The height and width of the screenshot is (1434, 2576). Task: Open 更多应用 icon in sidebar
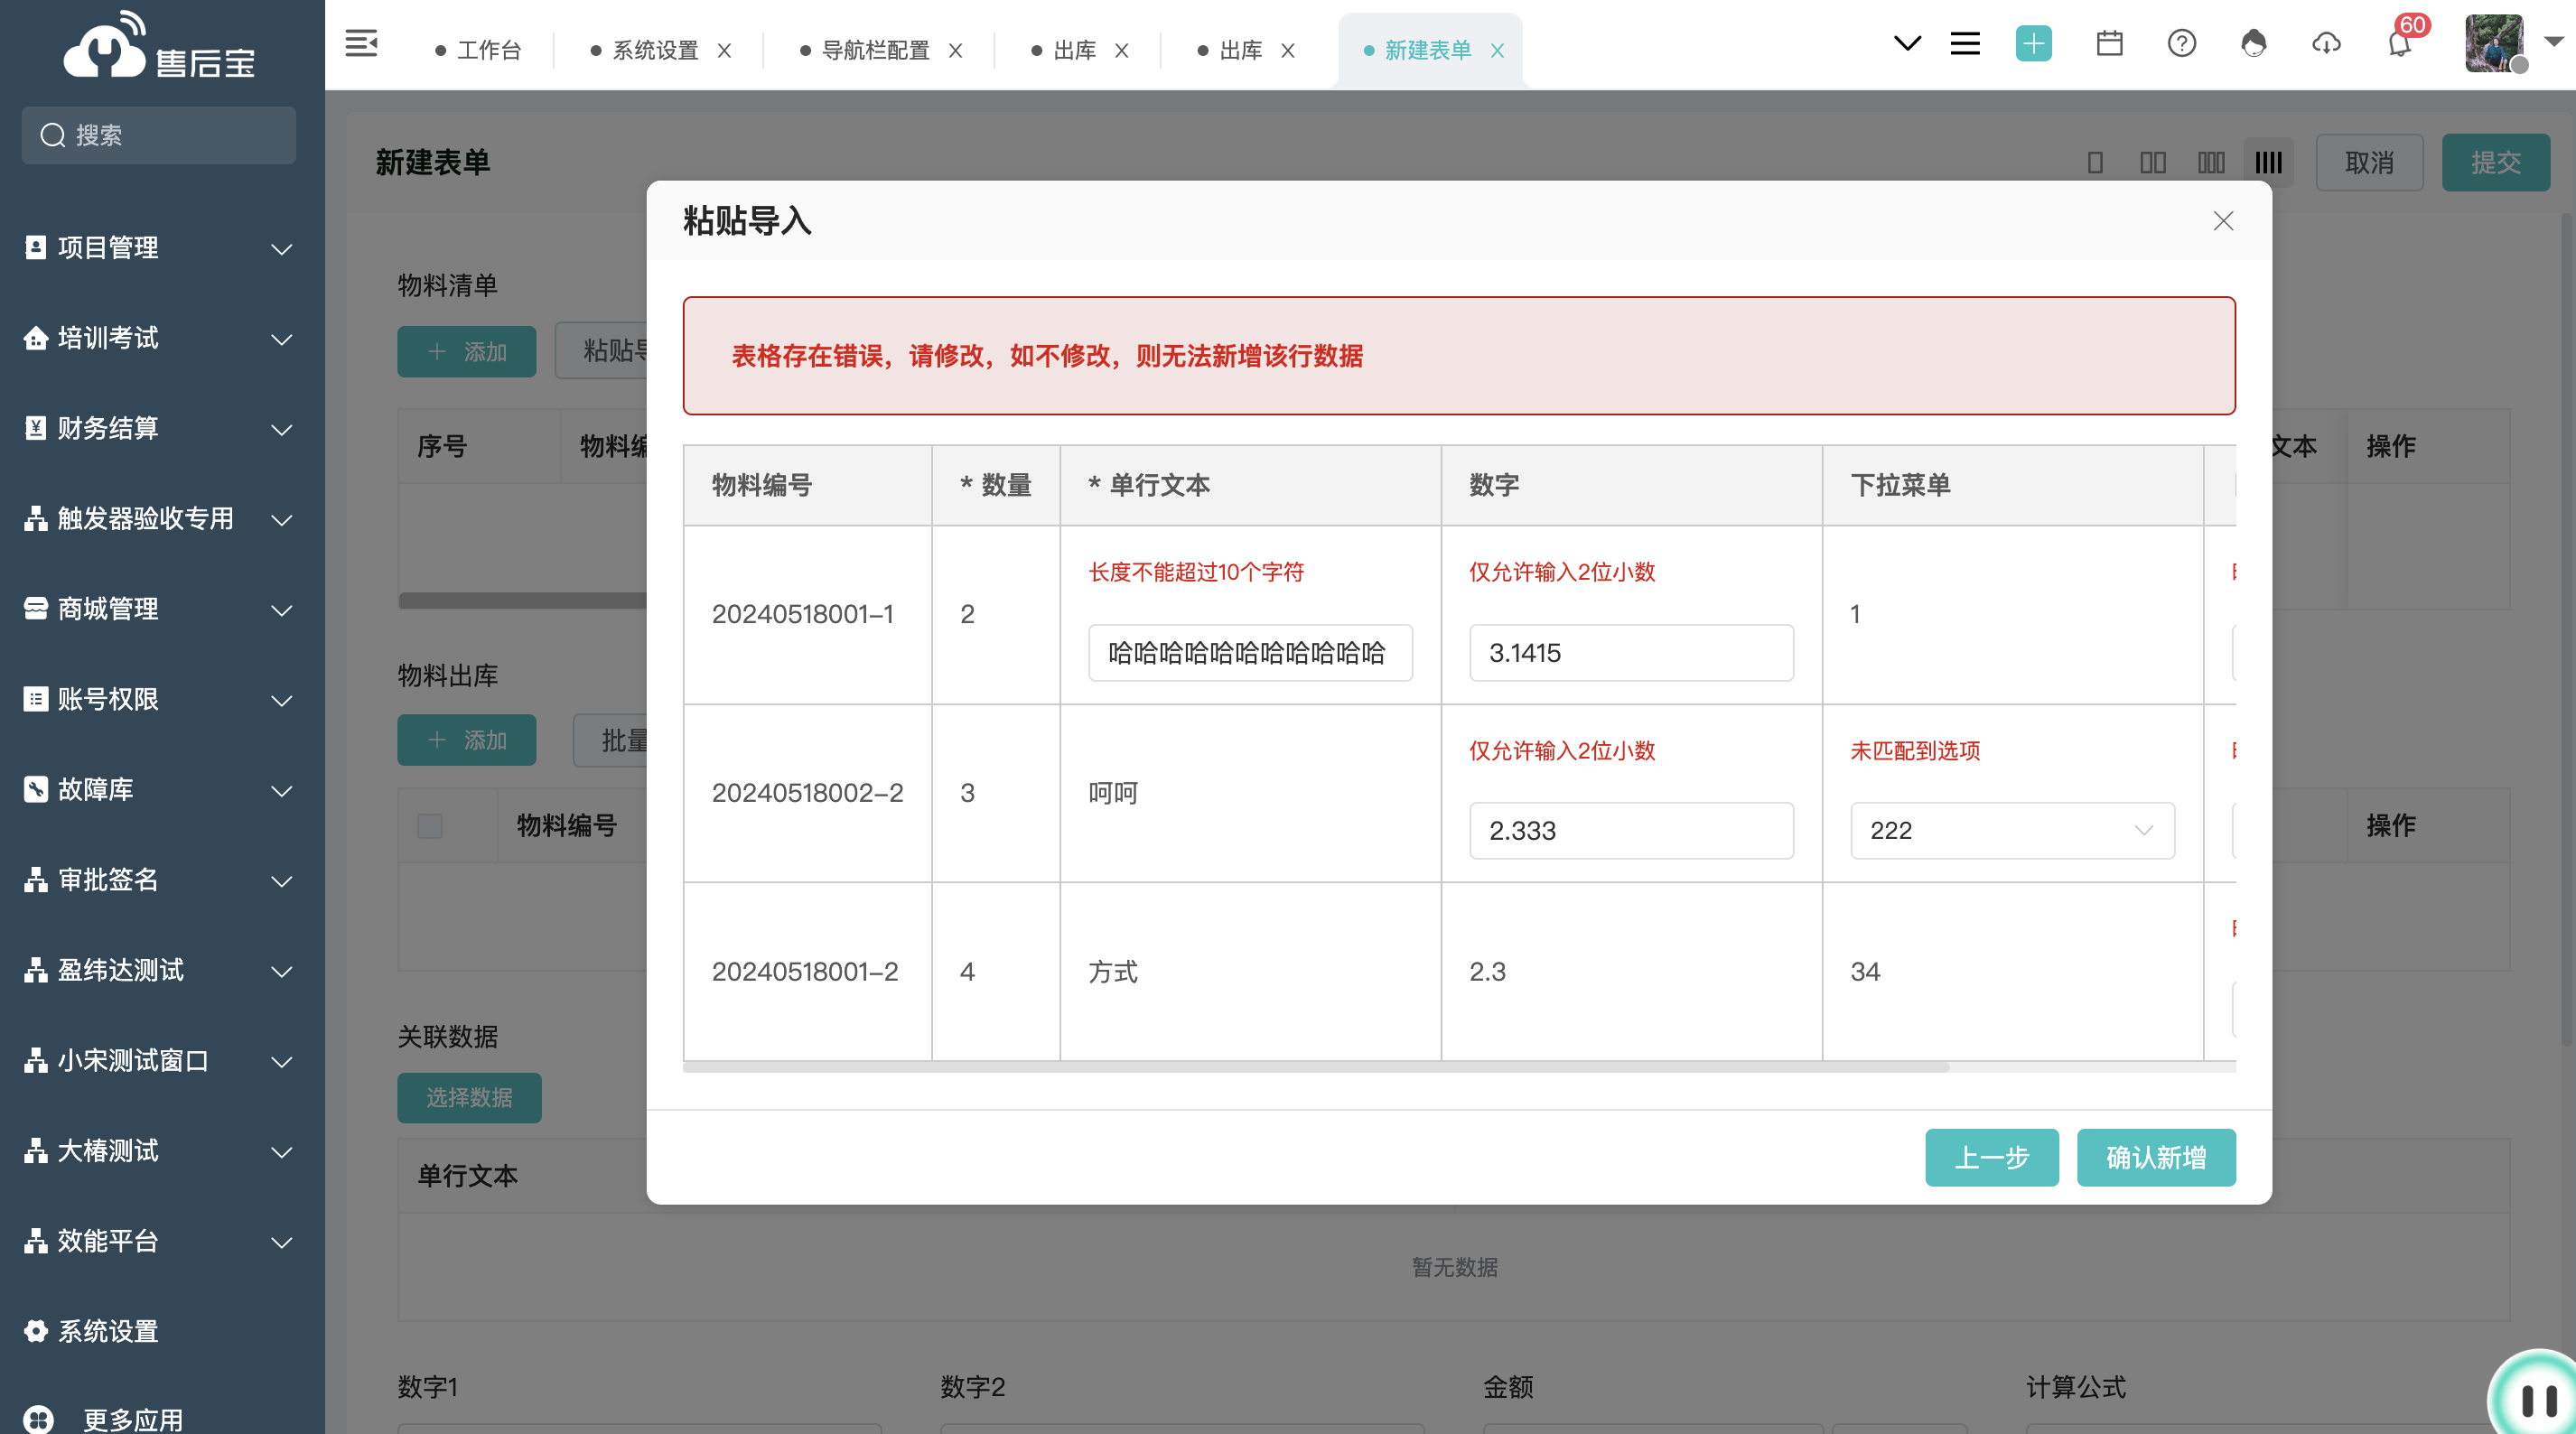(38, 1419)
